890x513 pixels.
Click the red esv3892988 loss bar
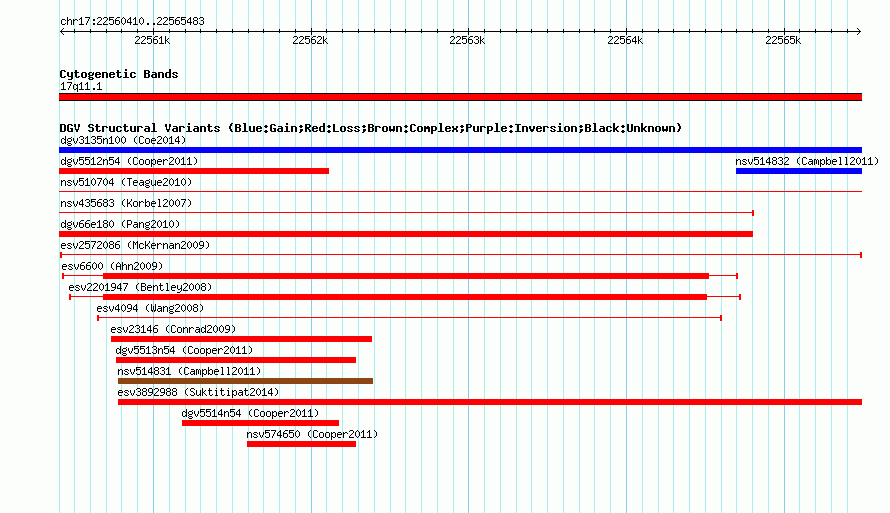click(490, 402)
